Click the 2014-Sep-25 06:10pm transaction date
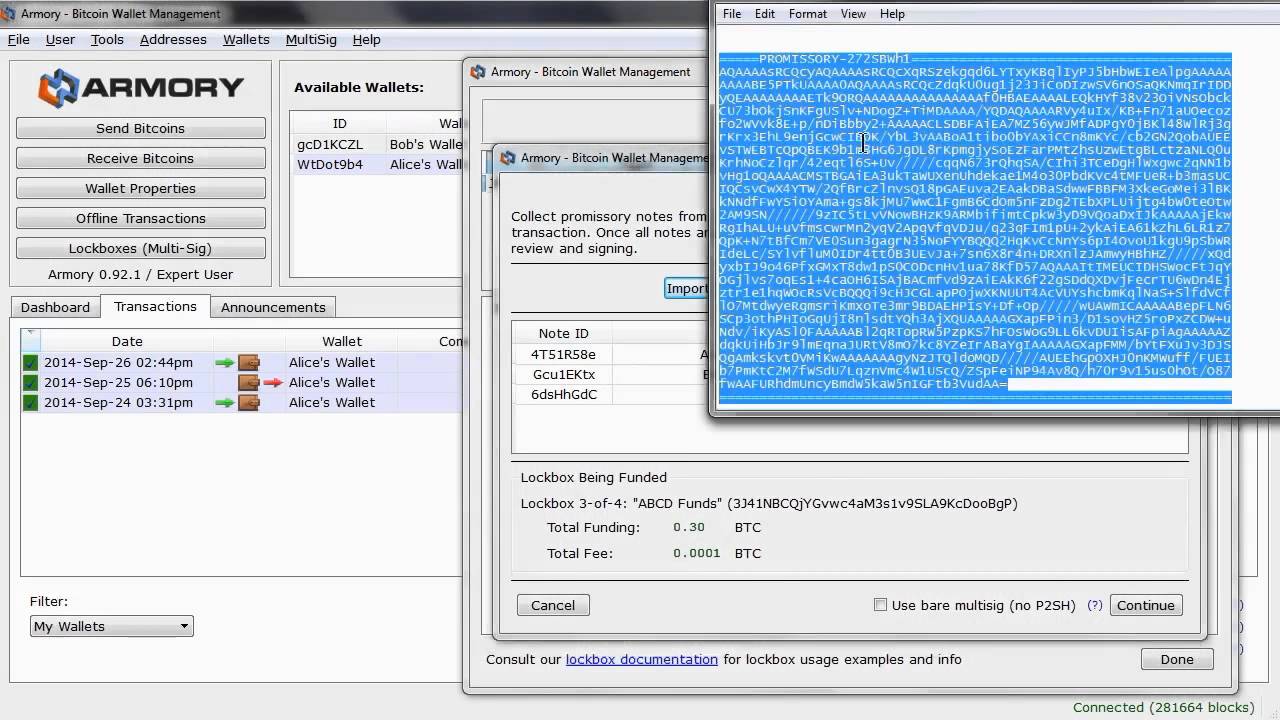1280x720 pixels. tap(118, 382)
